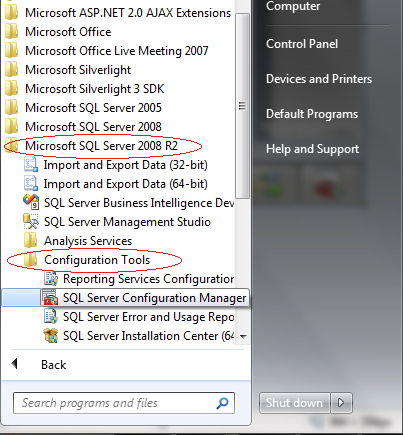The width and height of the screenshot is (403, 435).
Task: Open SQL Server Installation Center icon
Action: (x=50, y=336)
